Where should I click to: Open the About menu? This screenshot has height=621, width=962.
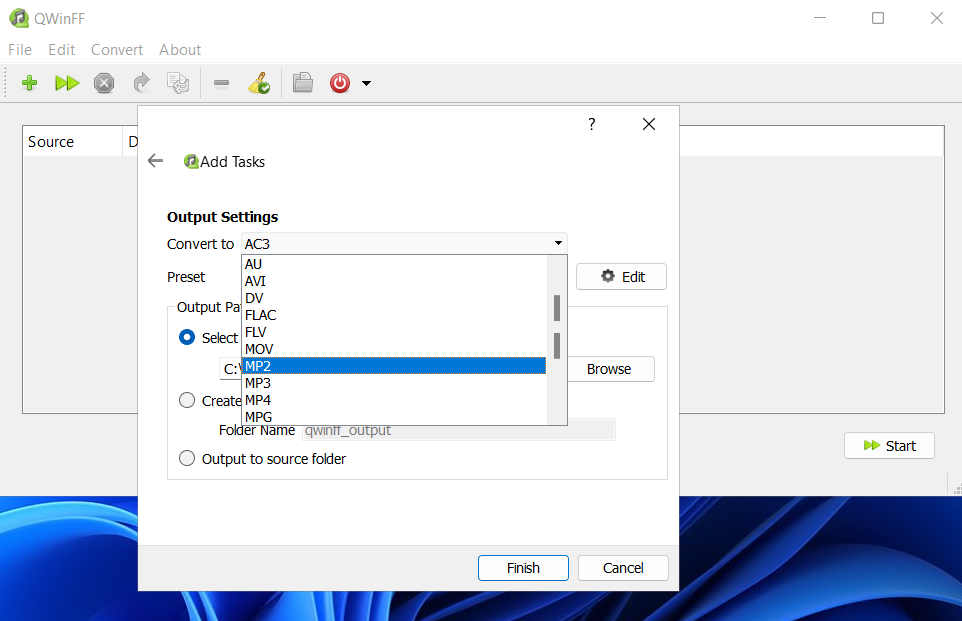click(180, 50)
